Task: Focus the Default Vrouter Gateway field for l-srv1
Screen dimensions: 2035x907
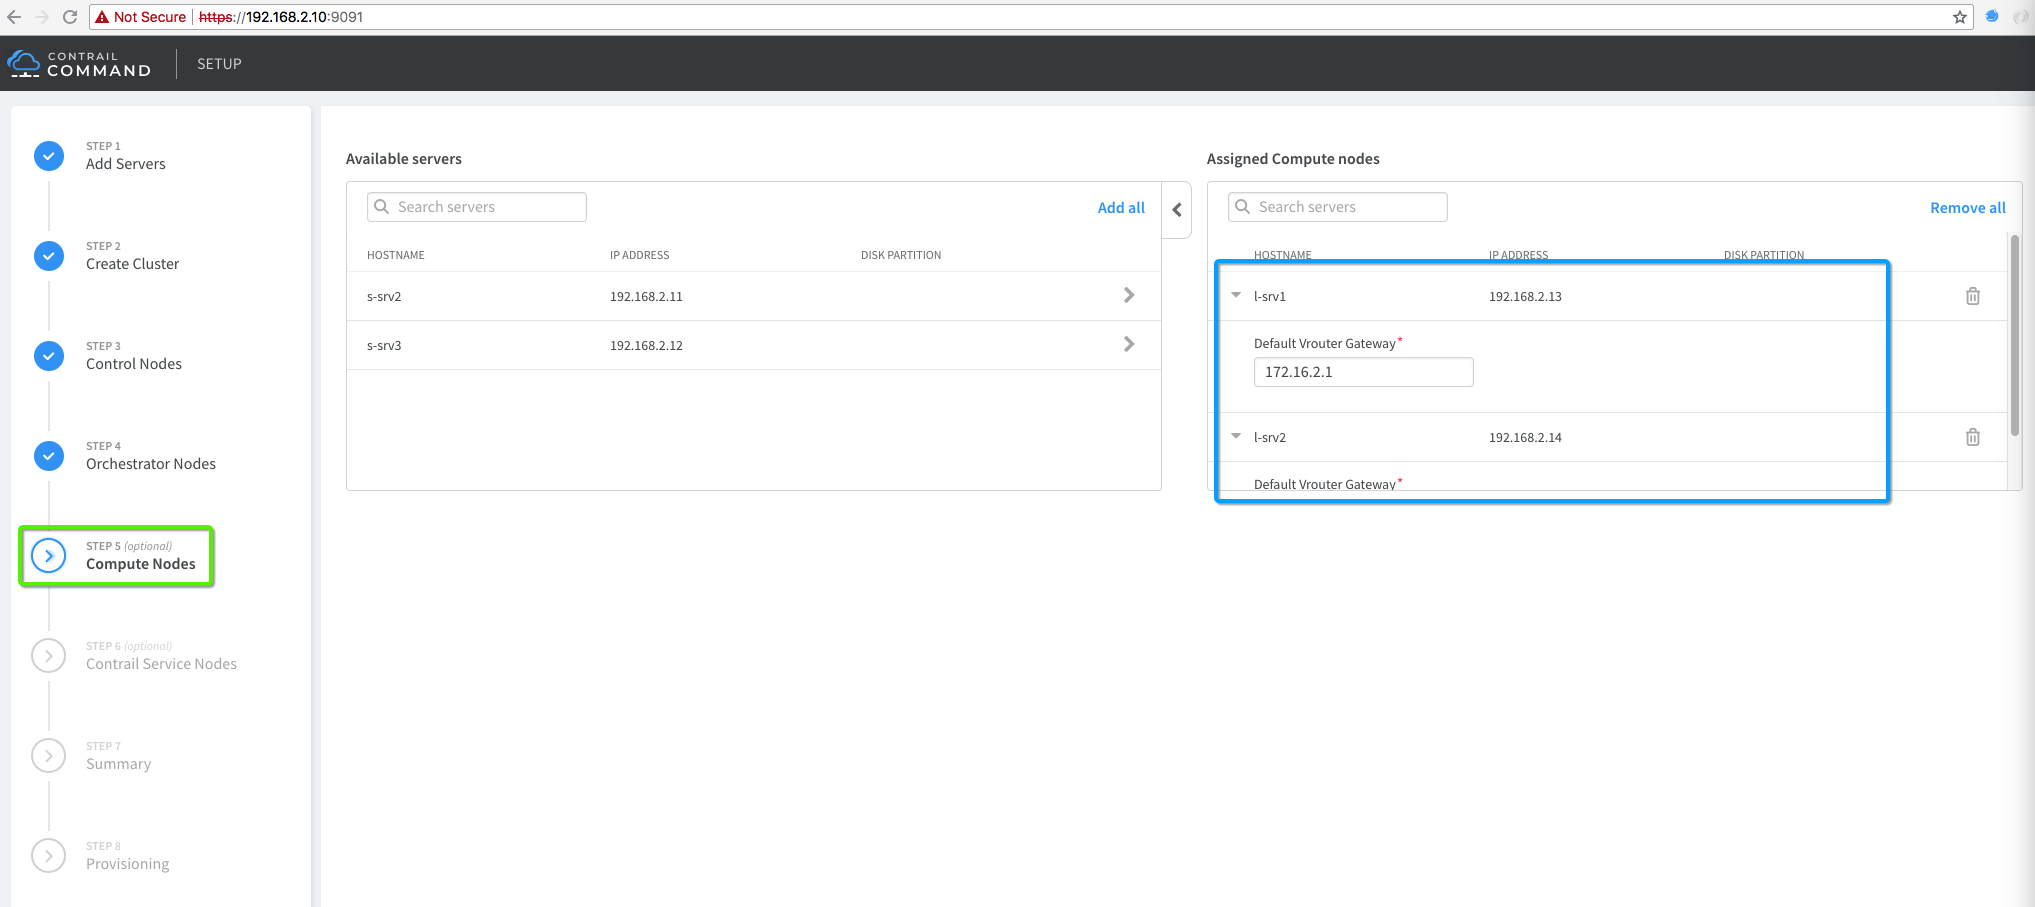Action: (x=1363, y=372)
